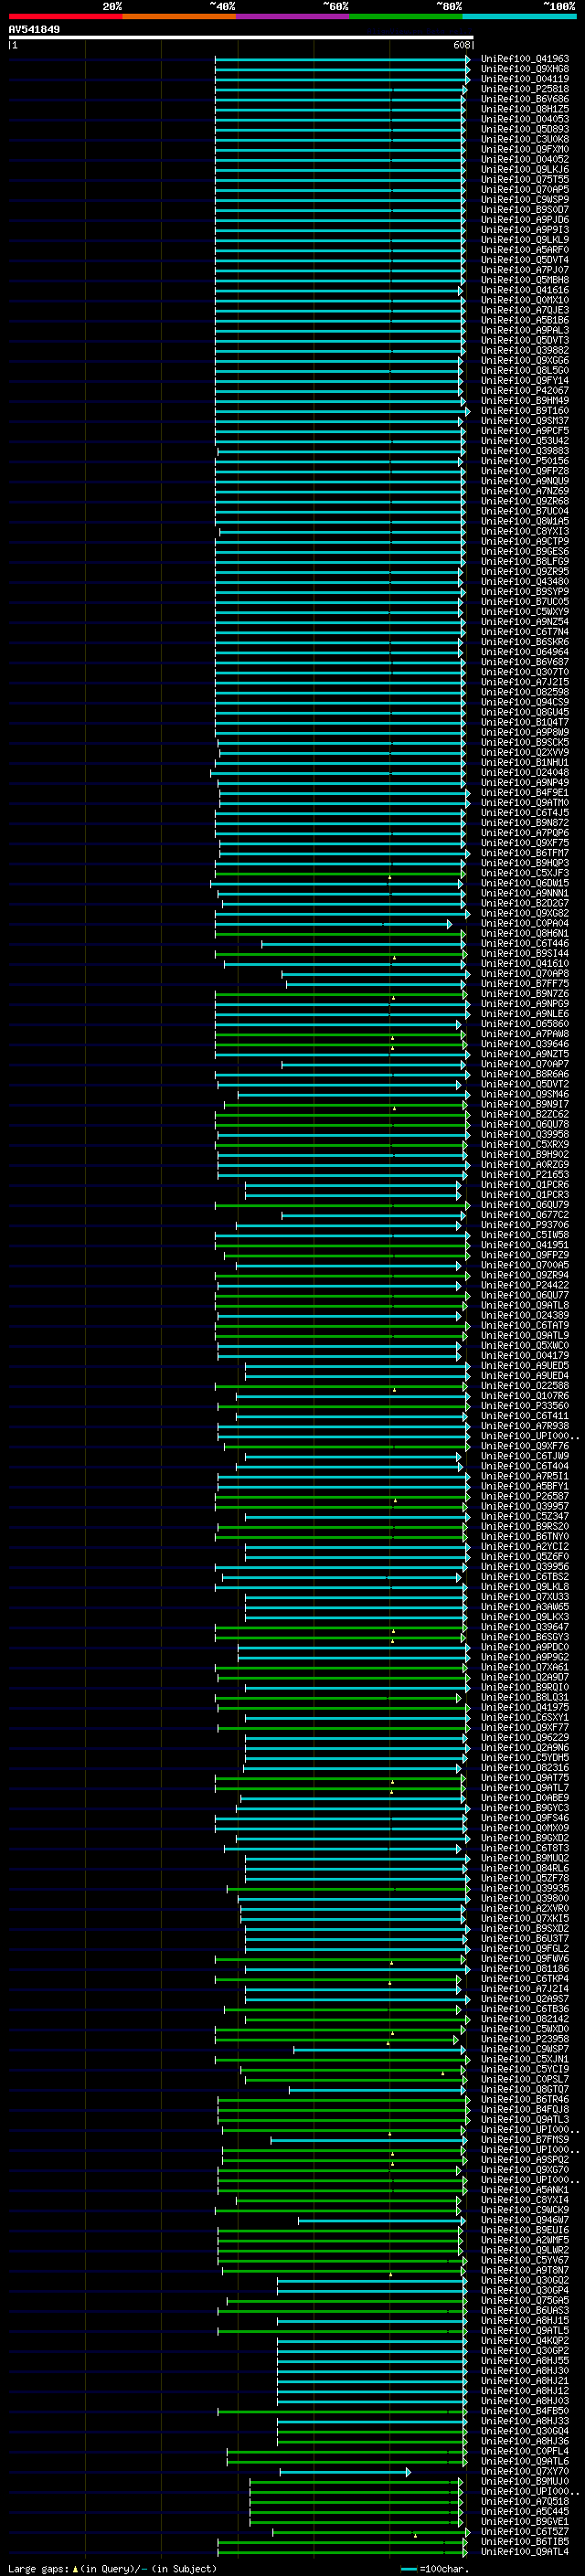This screenshot has height=2576, width=585.
Task: Open hit UniRef100_B6V686
Action: tap(525, 99)
